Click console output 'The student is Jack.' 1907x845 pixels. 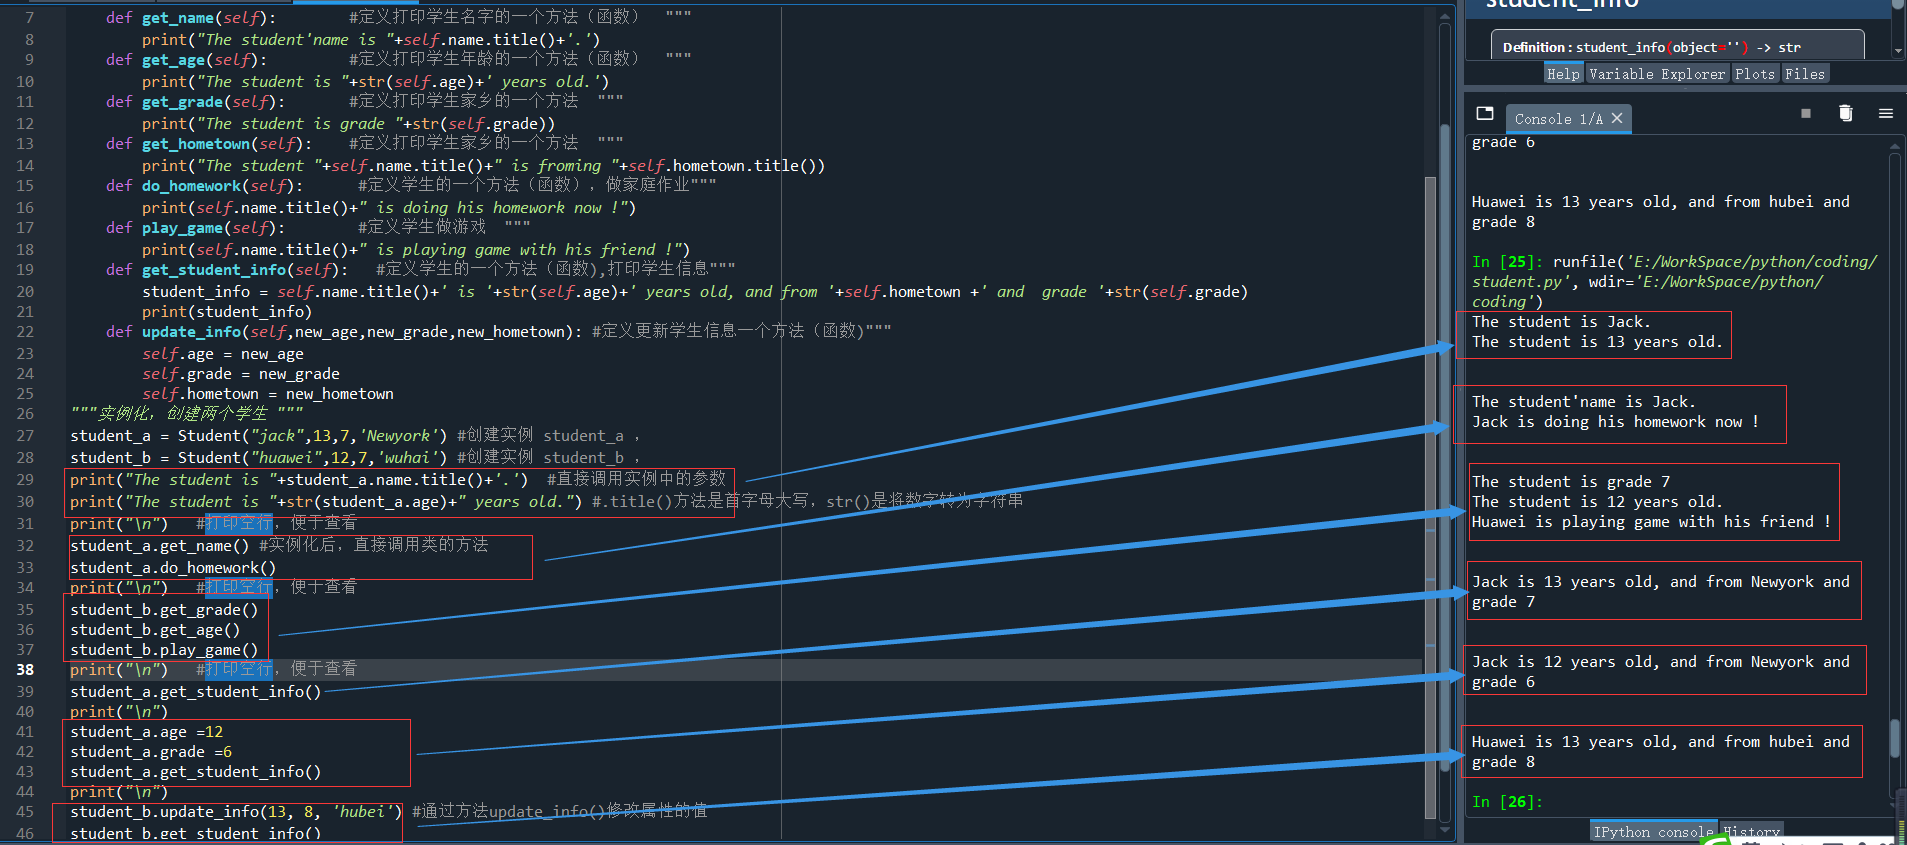click(x=1561, y=322)
